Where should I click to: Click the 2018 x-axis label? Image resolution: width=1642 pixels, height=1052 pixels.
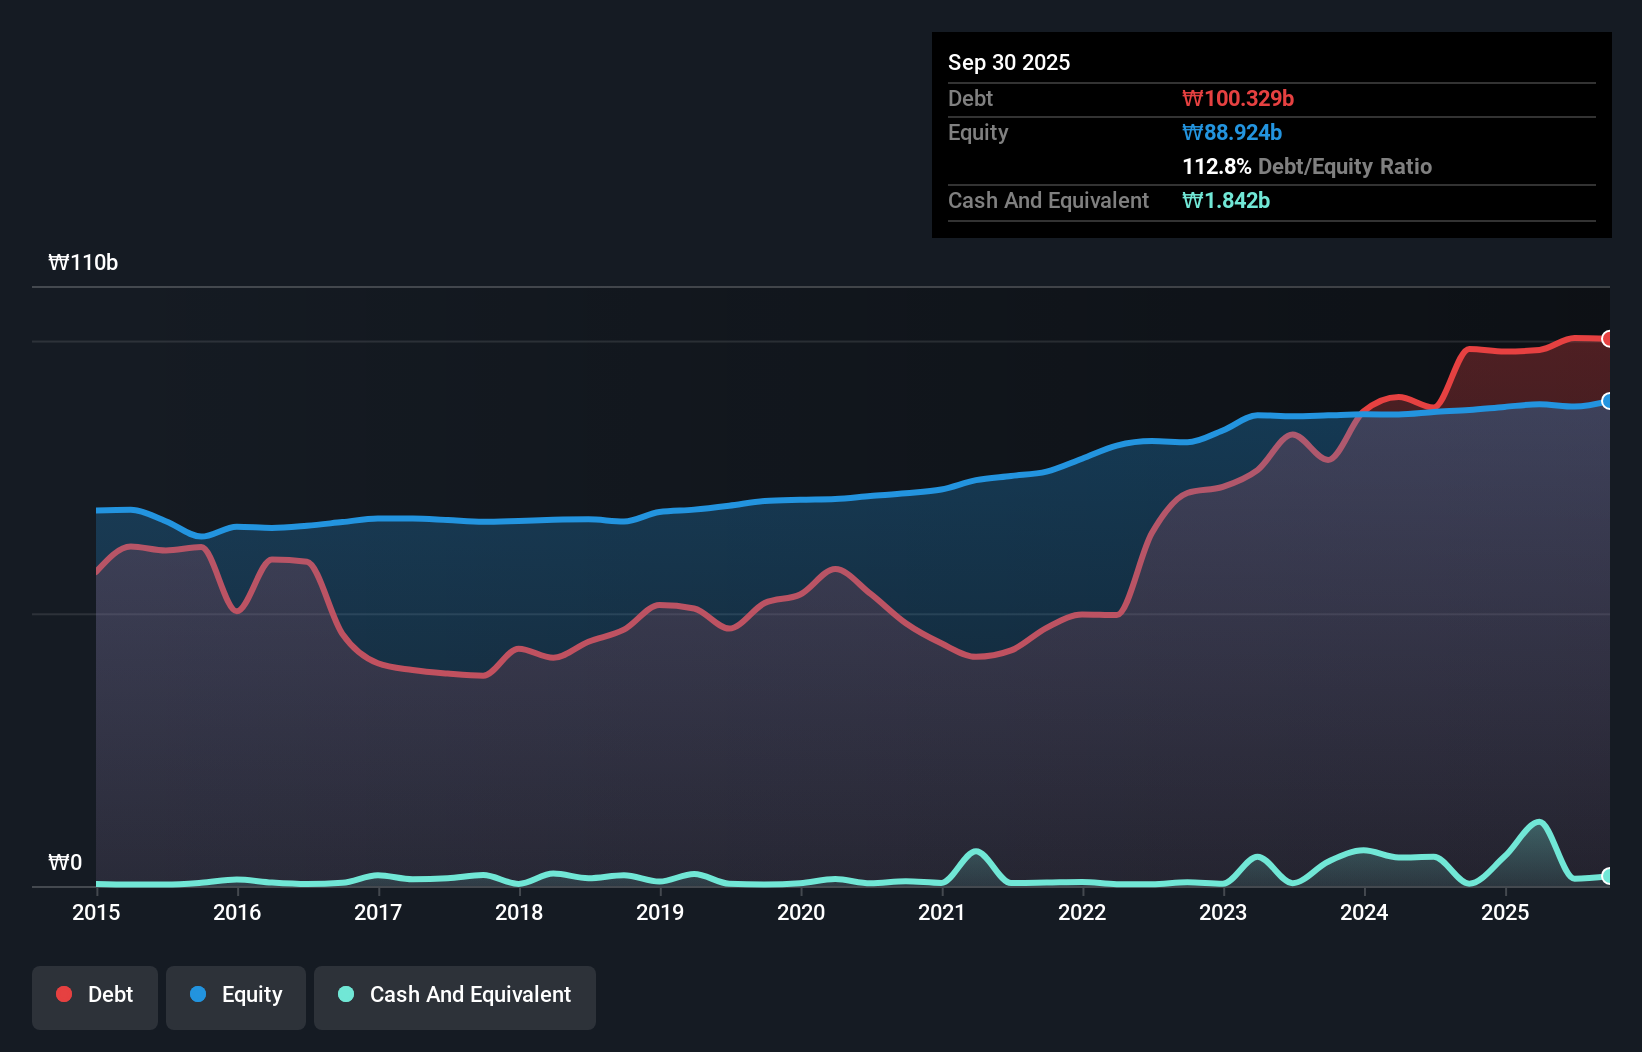pos(519,912)
